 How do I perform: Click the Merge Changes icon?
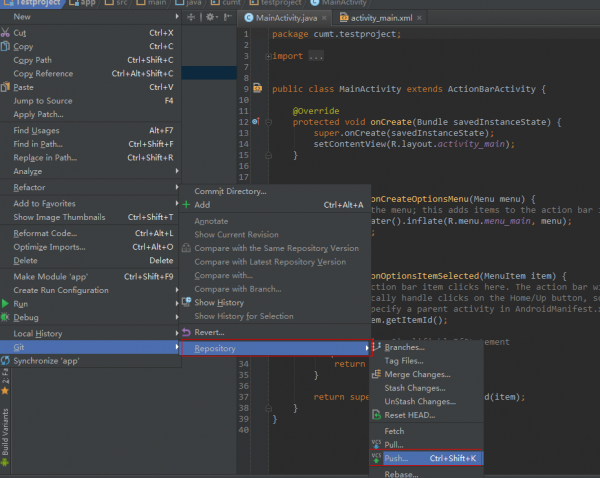click(377, 374)
